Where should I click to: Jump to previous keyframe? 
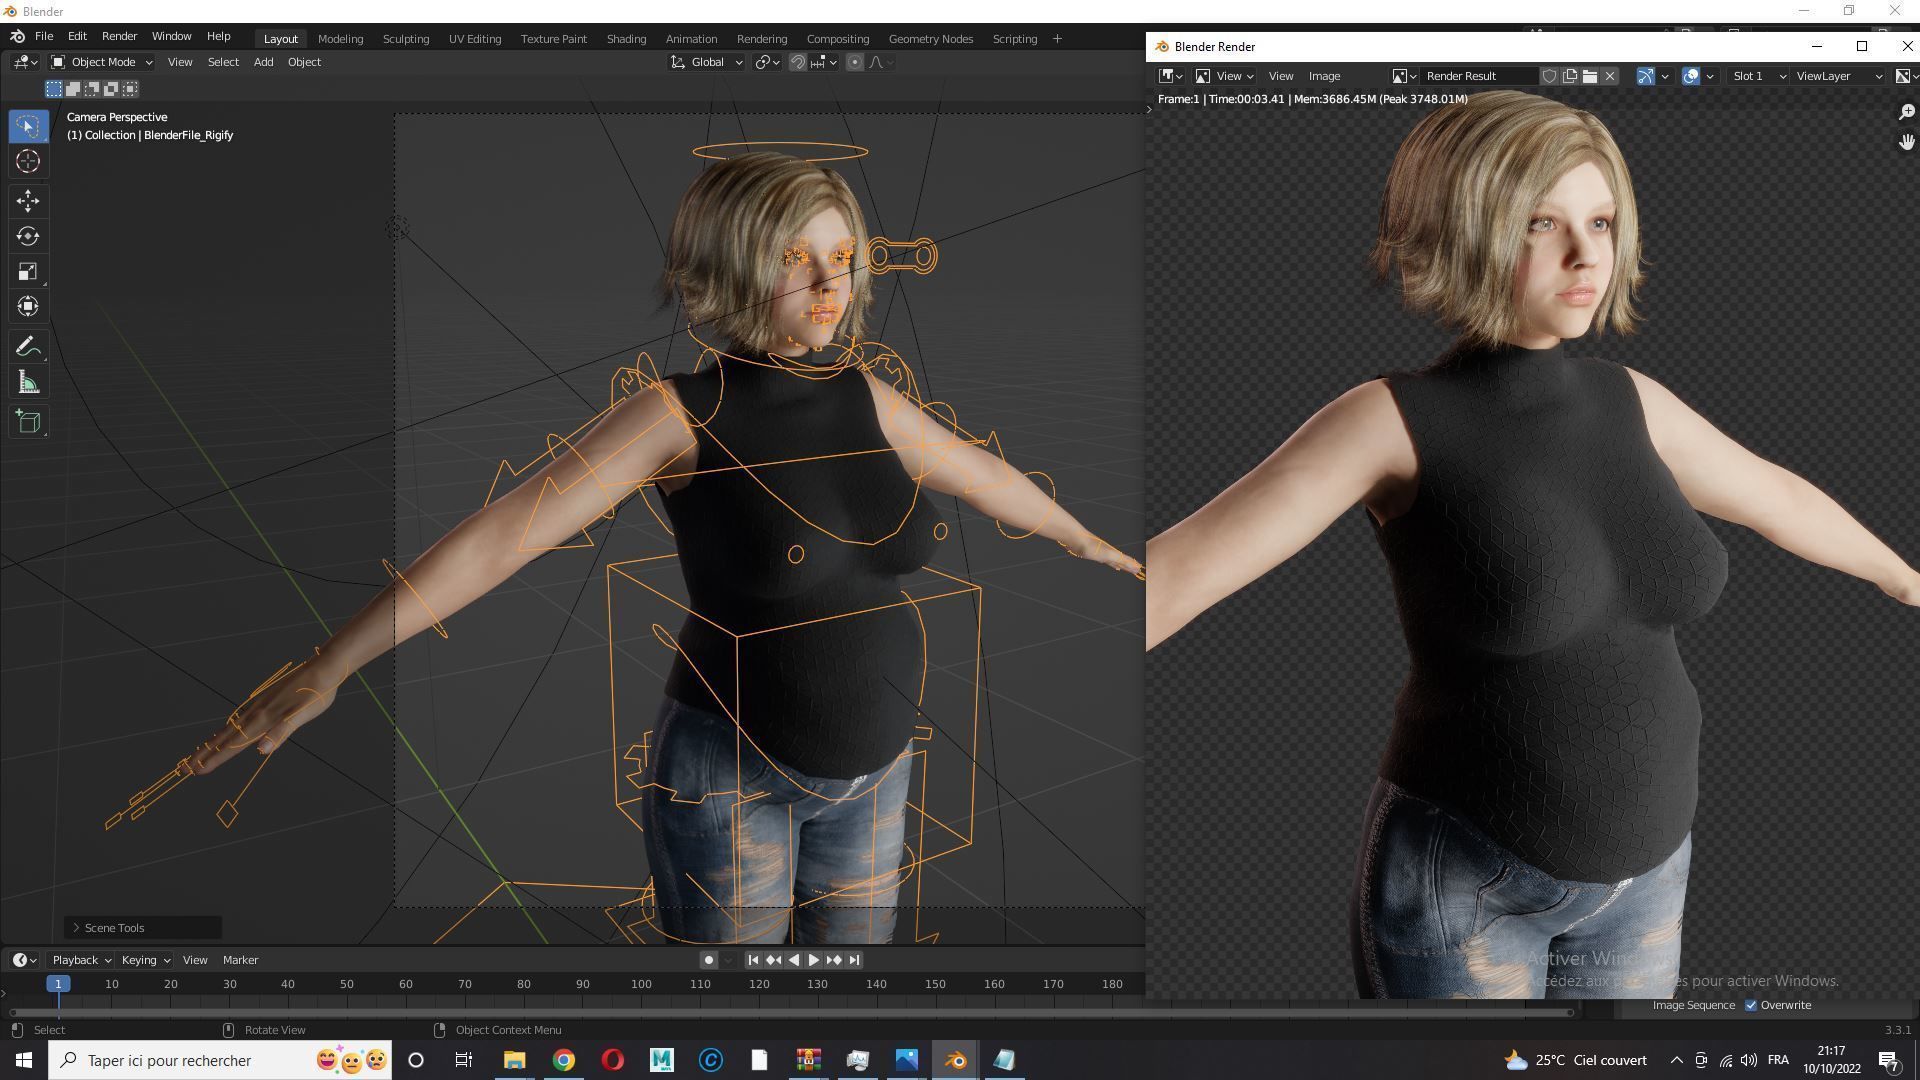pyautogui.click(x=773, y=960)
